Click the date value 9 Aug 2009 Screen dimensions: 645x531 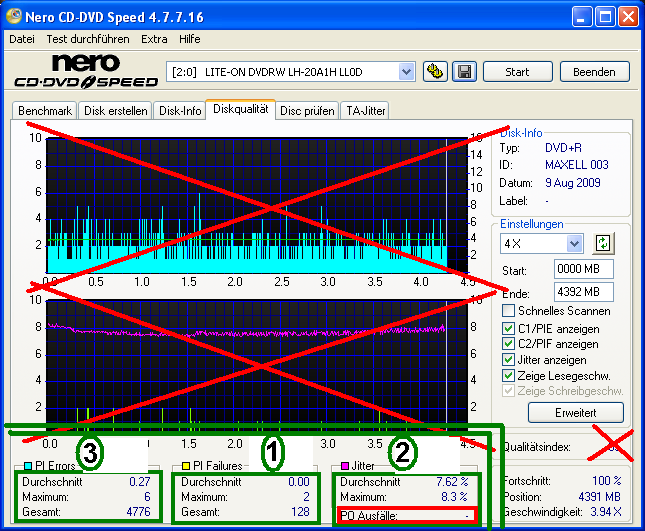[x=573, y=183]
